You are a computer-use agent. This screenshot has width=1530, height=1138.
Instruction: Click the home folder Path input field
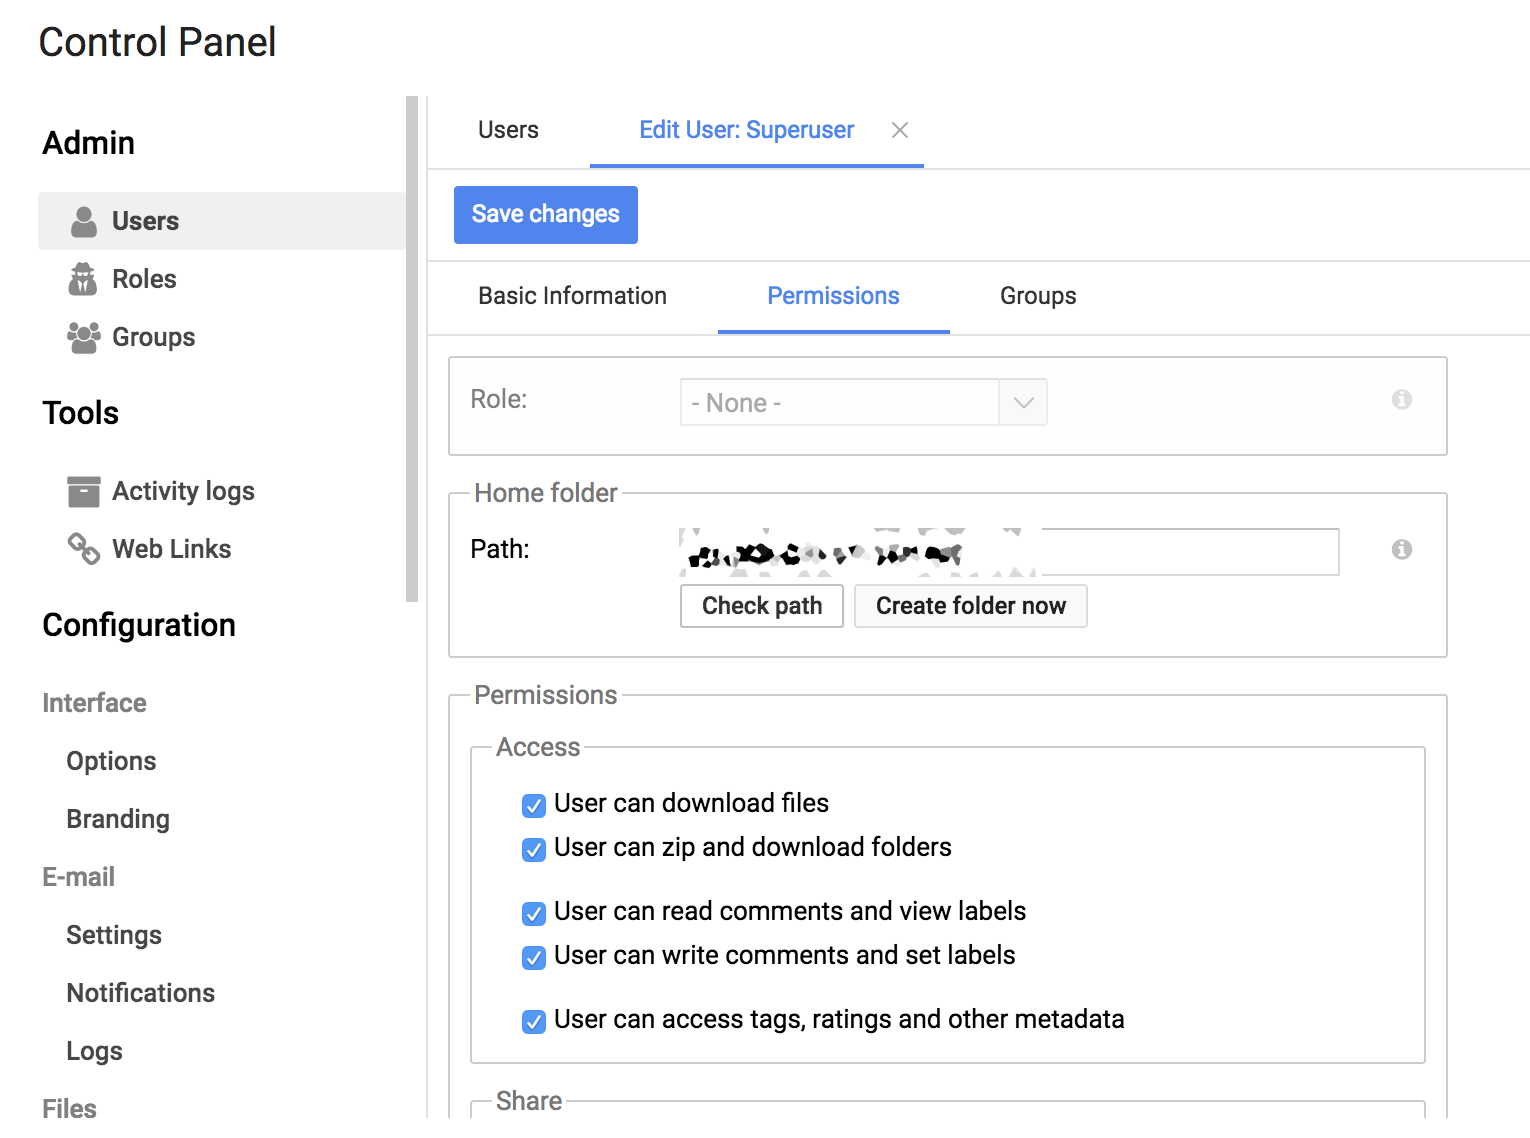(x=1009, y=552)
